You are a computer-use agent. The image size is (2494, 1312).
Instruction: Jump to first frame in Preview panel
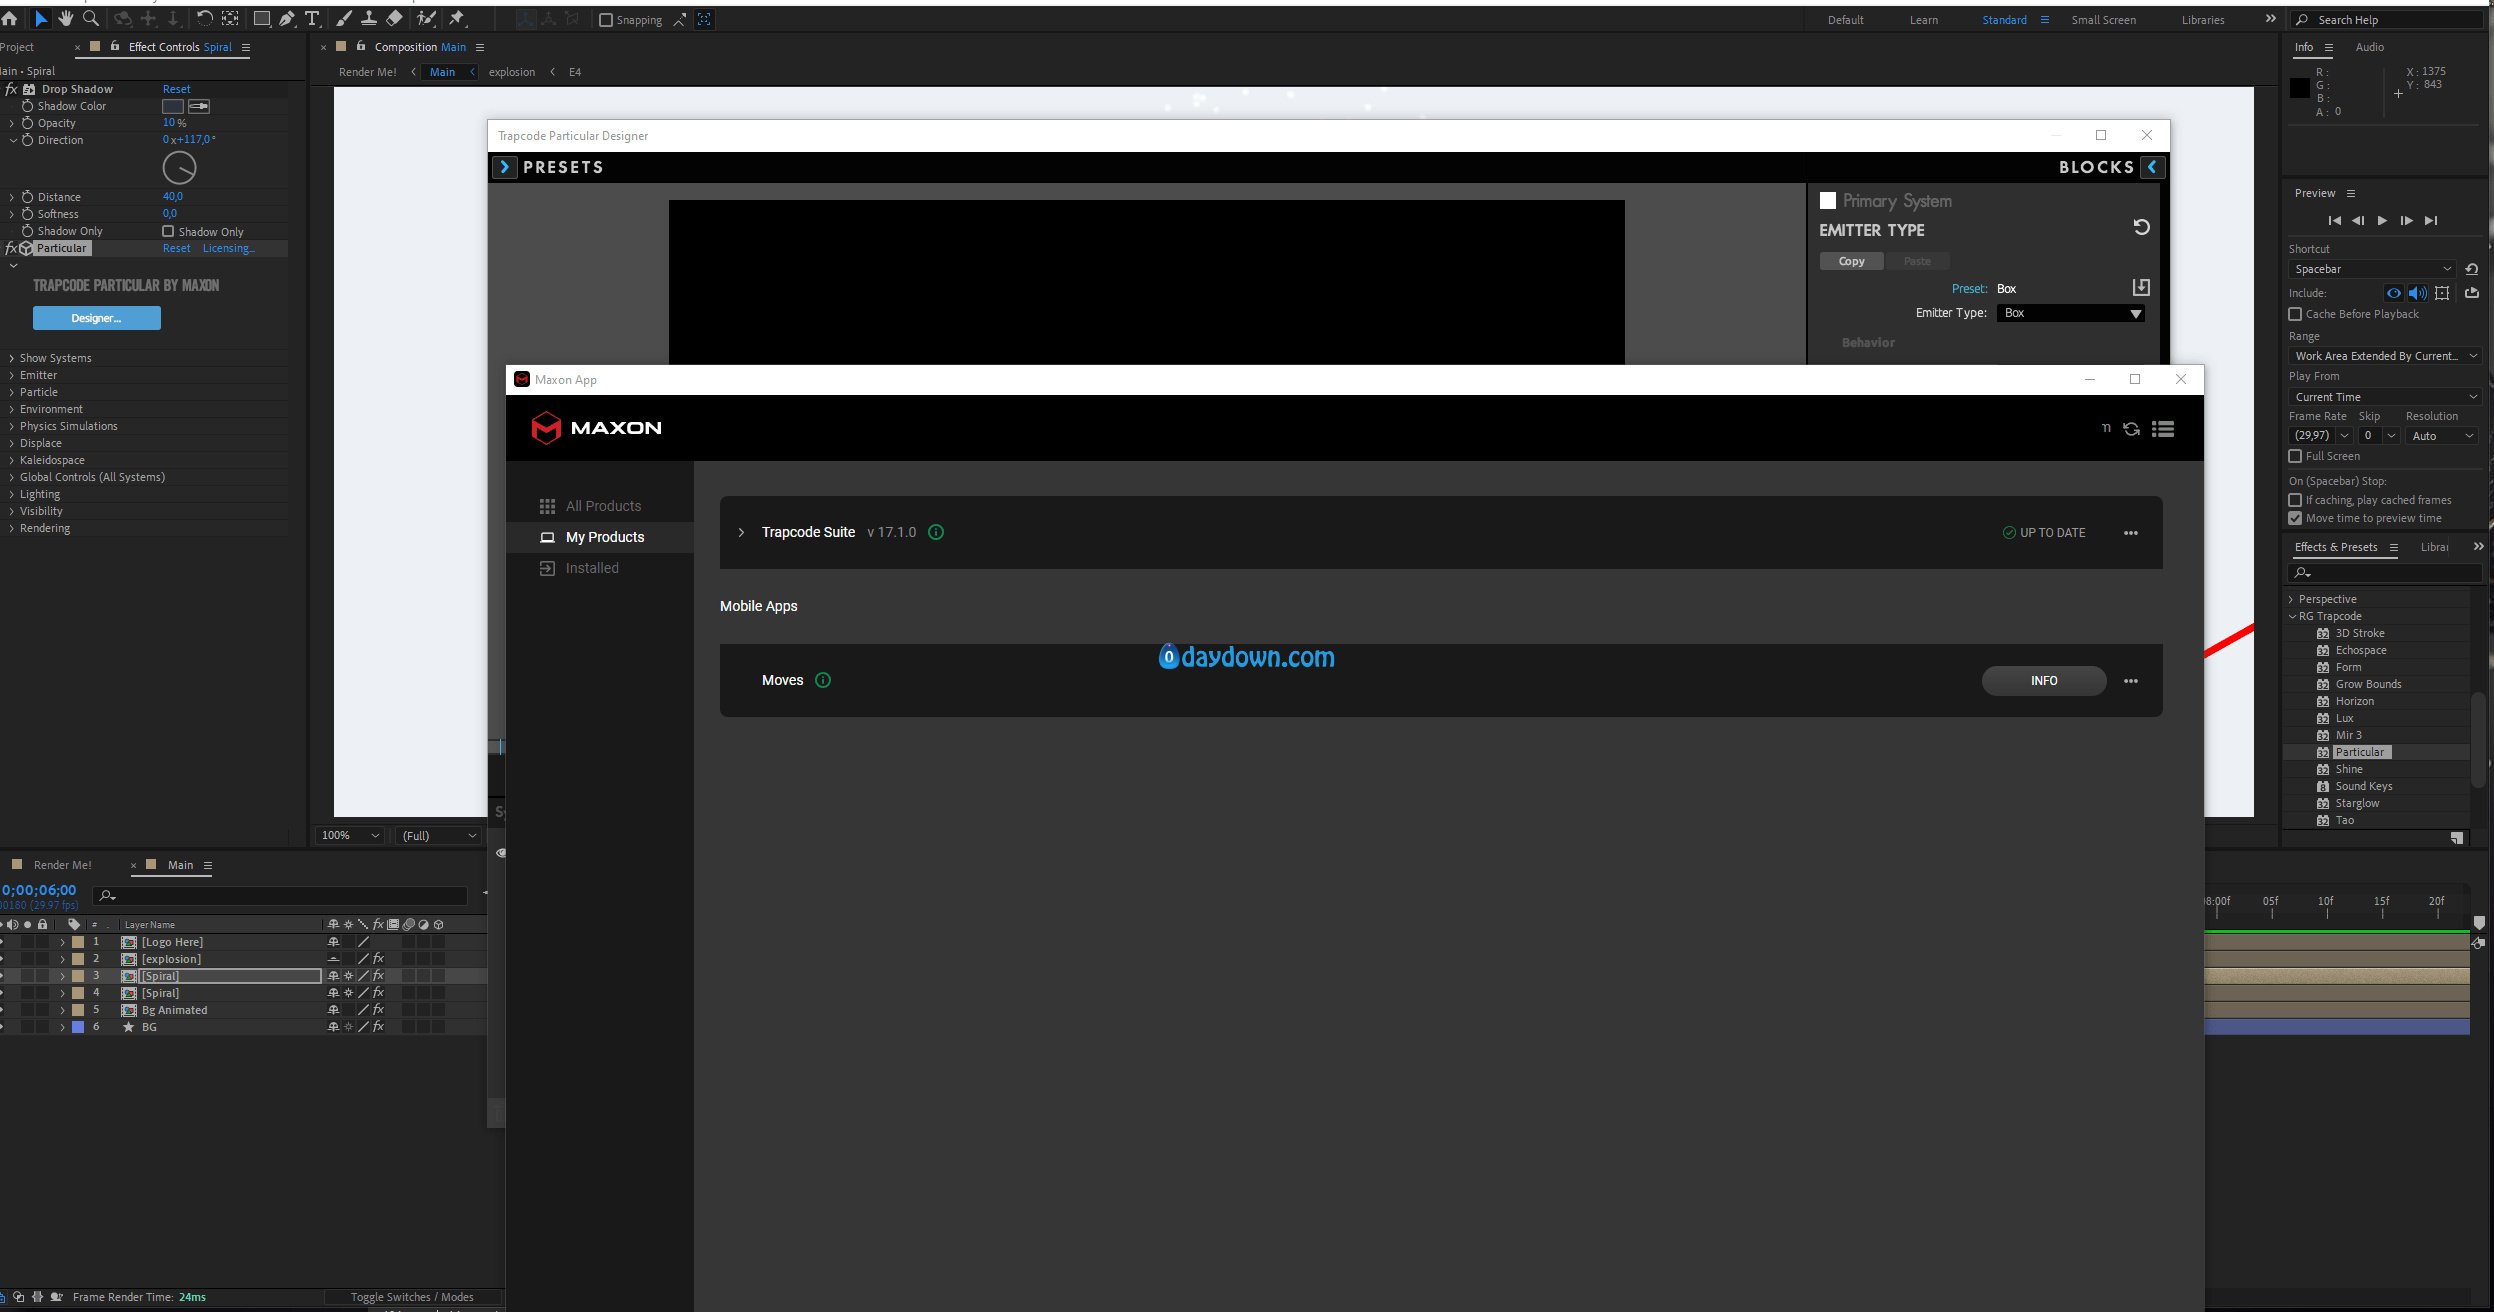tap(2334, 220)
